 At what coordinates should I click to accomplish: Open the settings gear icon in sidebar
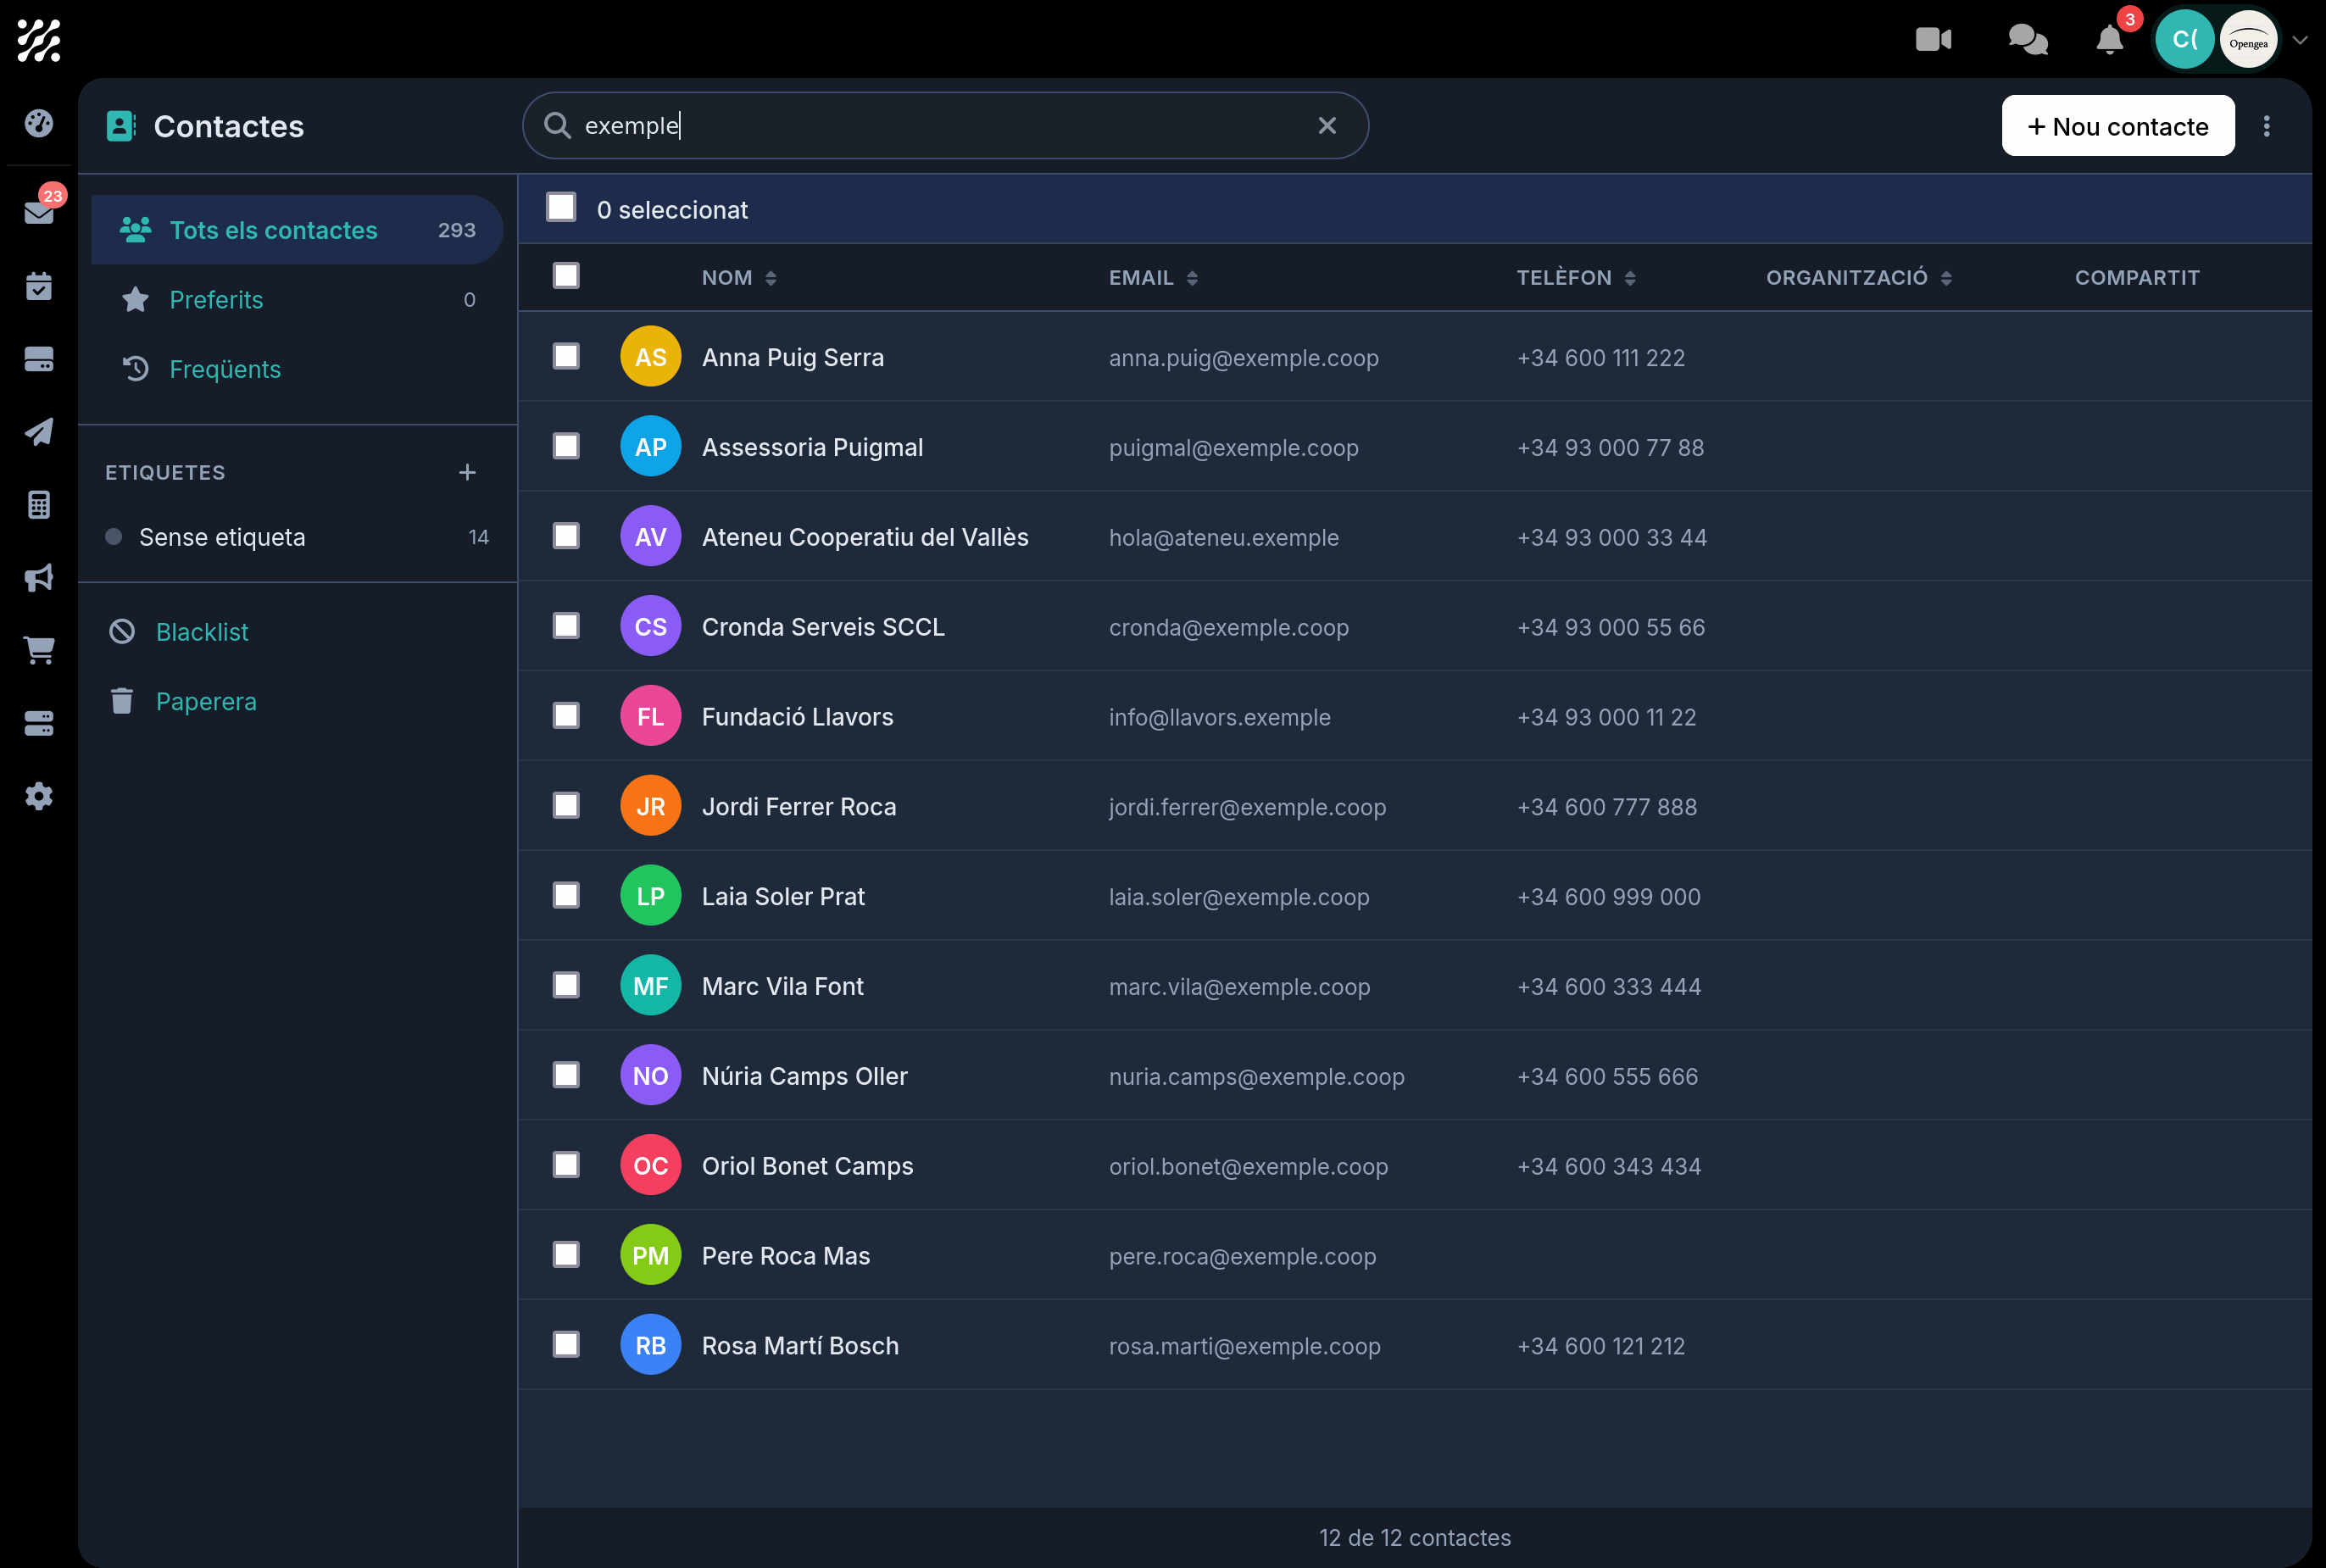[39, 796]
